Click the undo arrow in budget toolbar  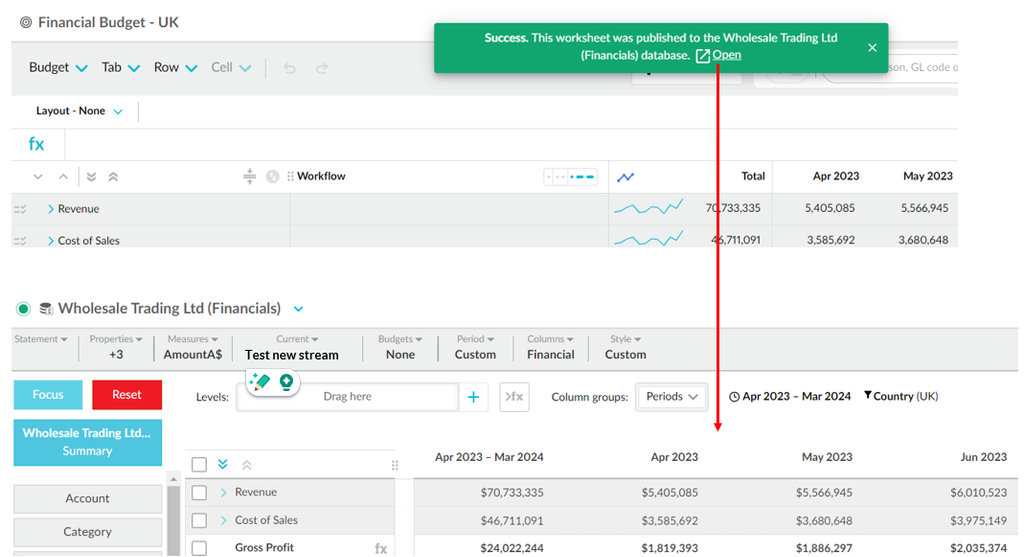click(290, 68)
